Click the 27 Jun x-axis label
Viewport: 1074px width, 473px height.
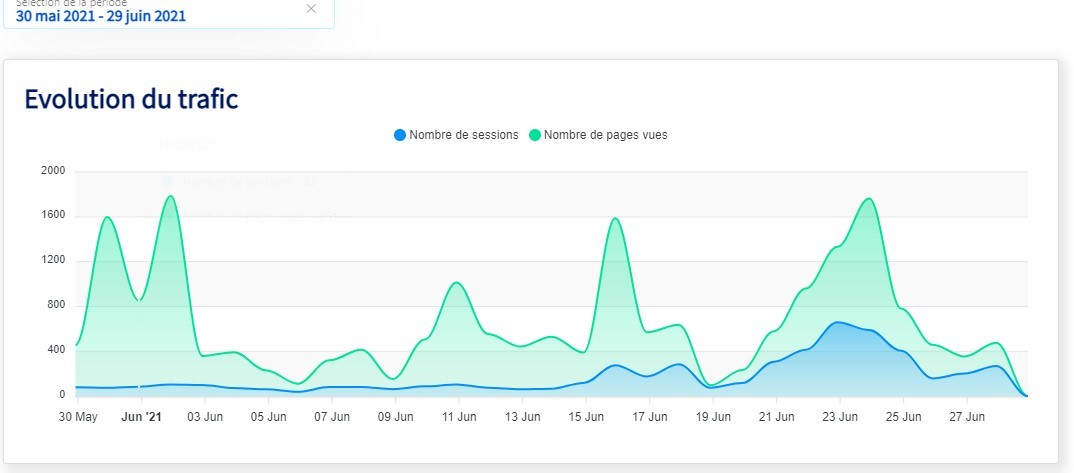(x=966, y=416)
